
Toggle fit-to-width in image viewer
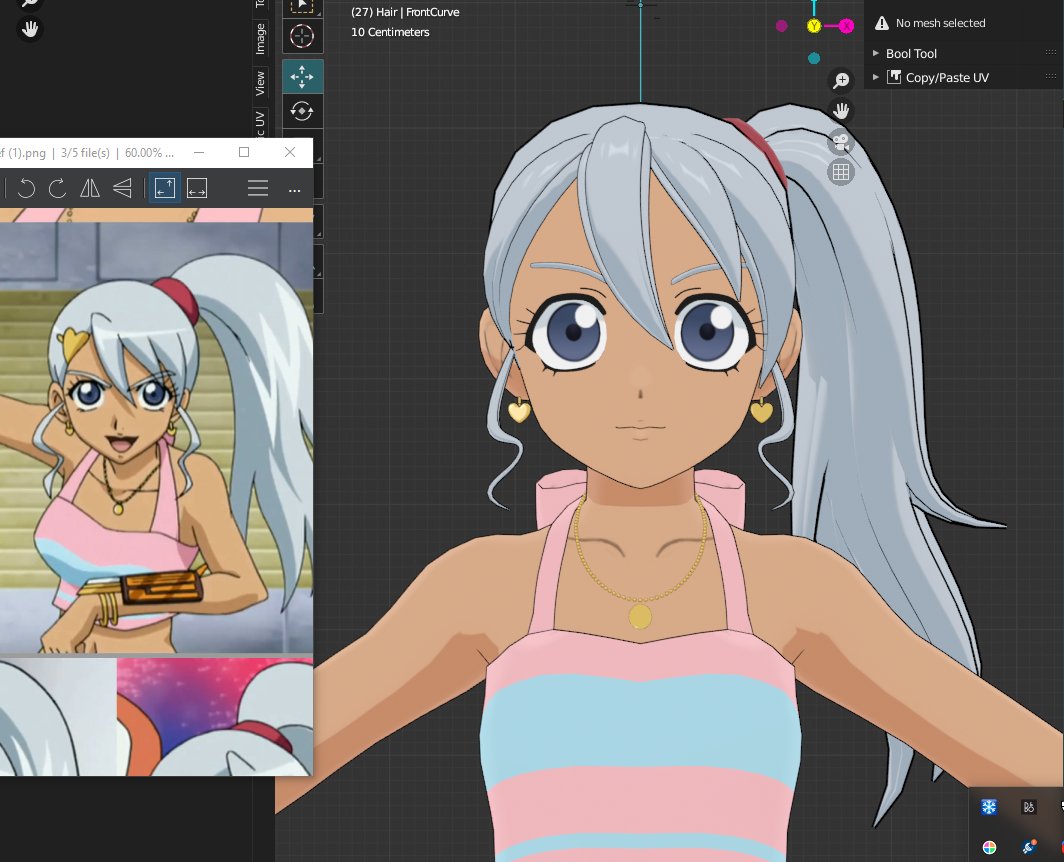(x=197, y=188)
